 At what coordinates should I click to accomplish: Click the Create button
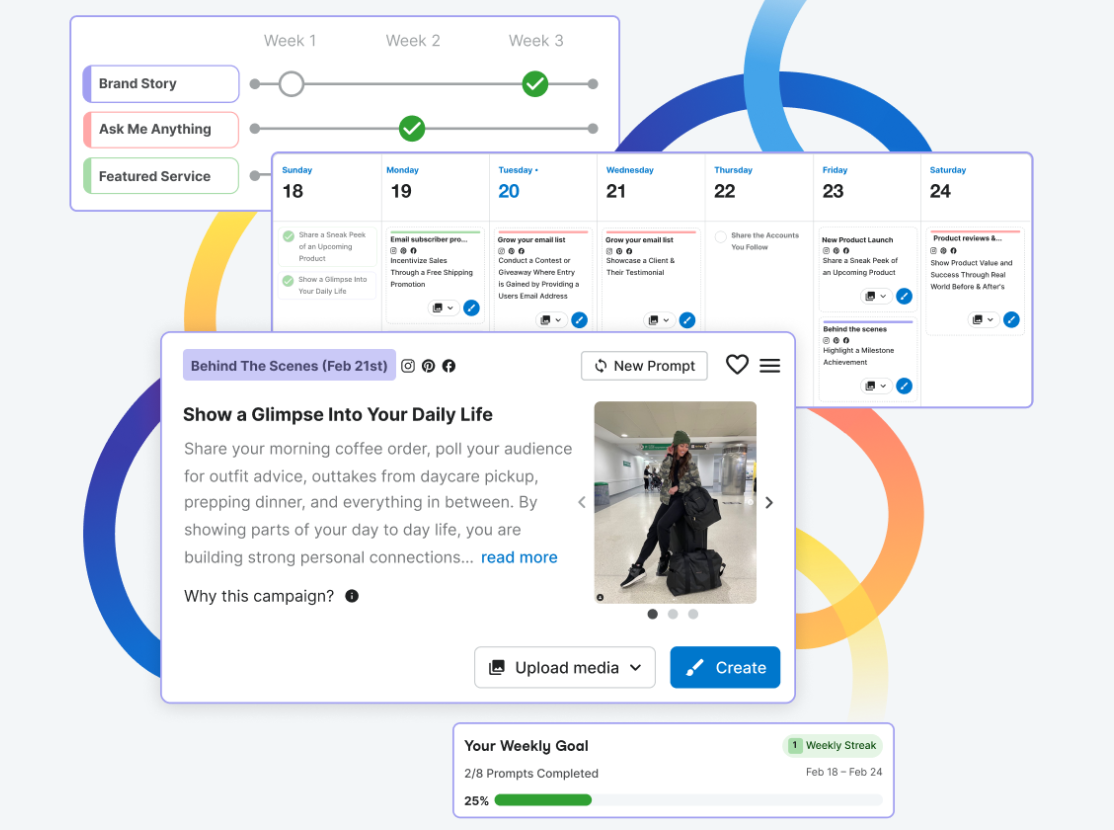click(725, 667)
